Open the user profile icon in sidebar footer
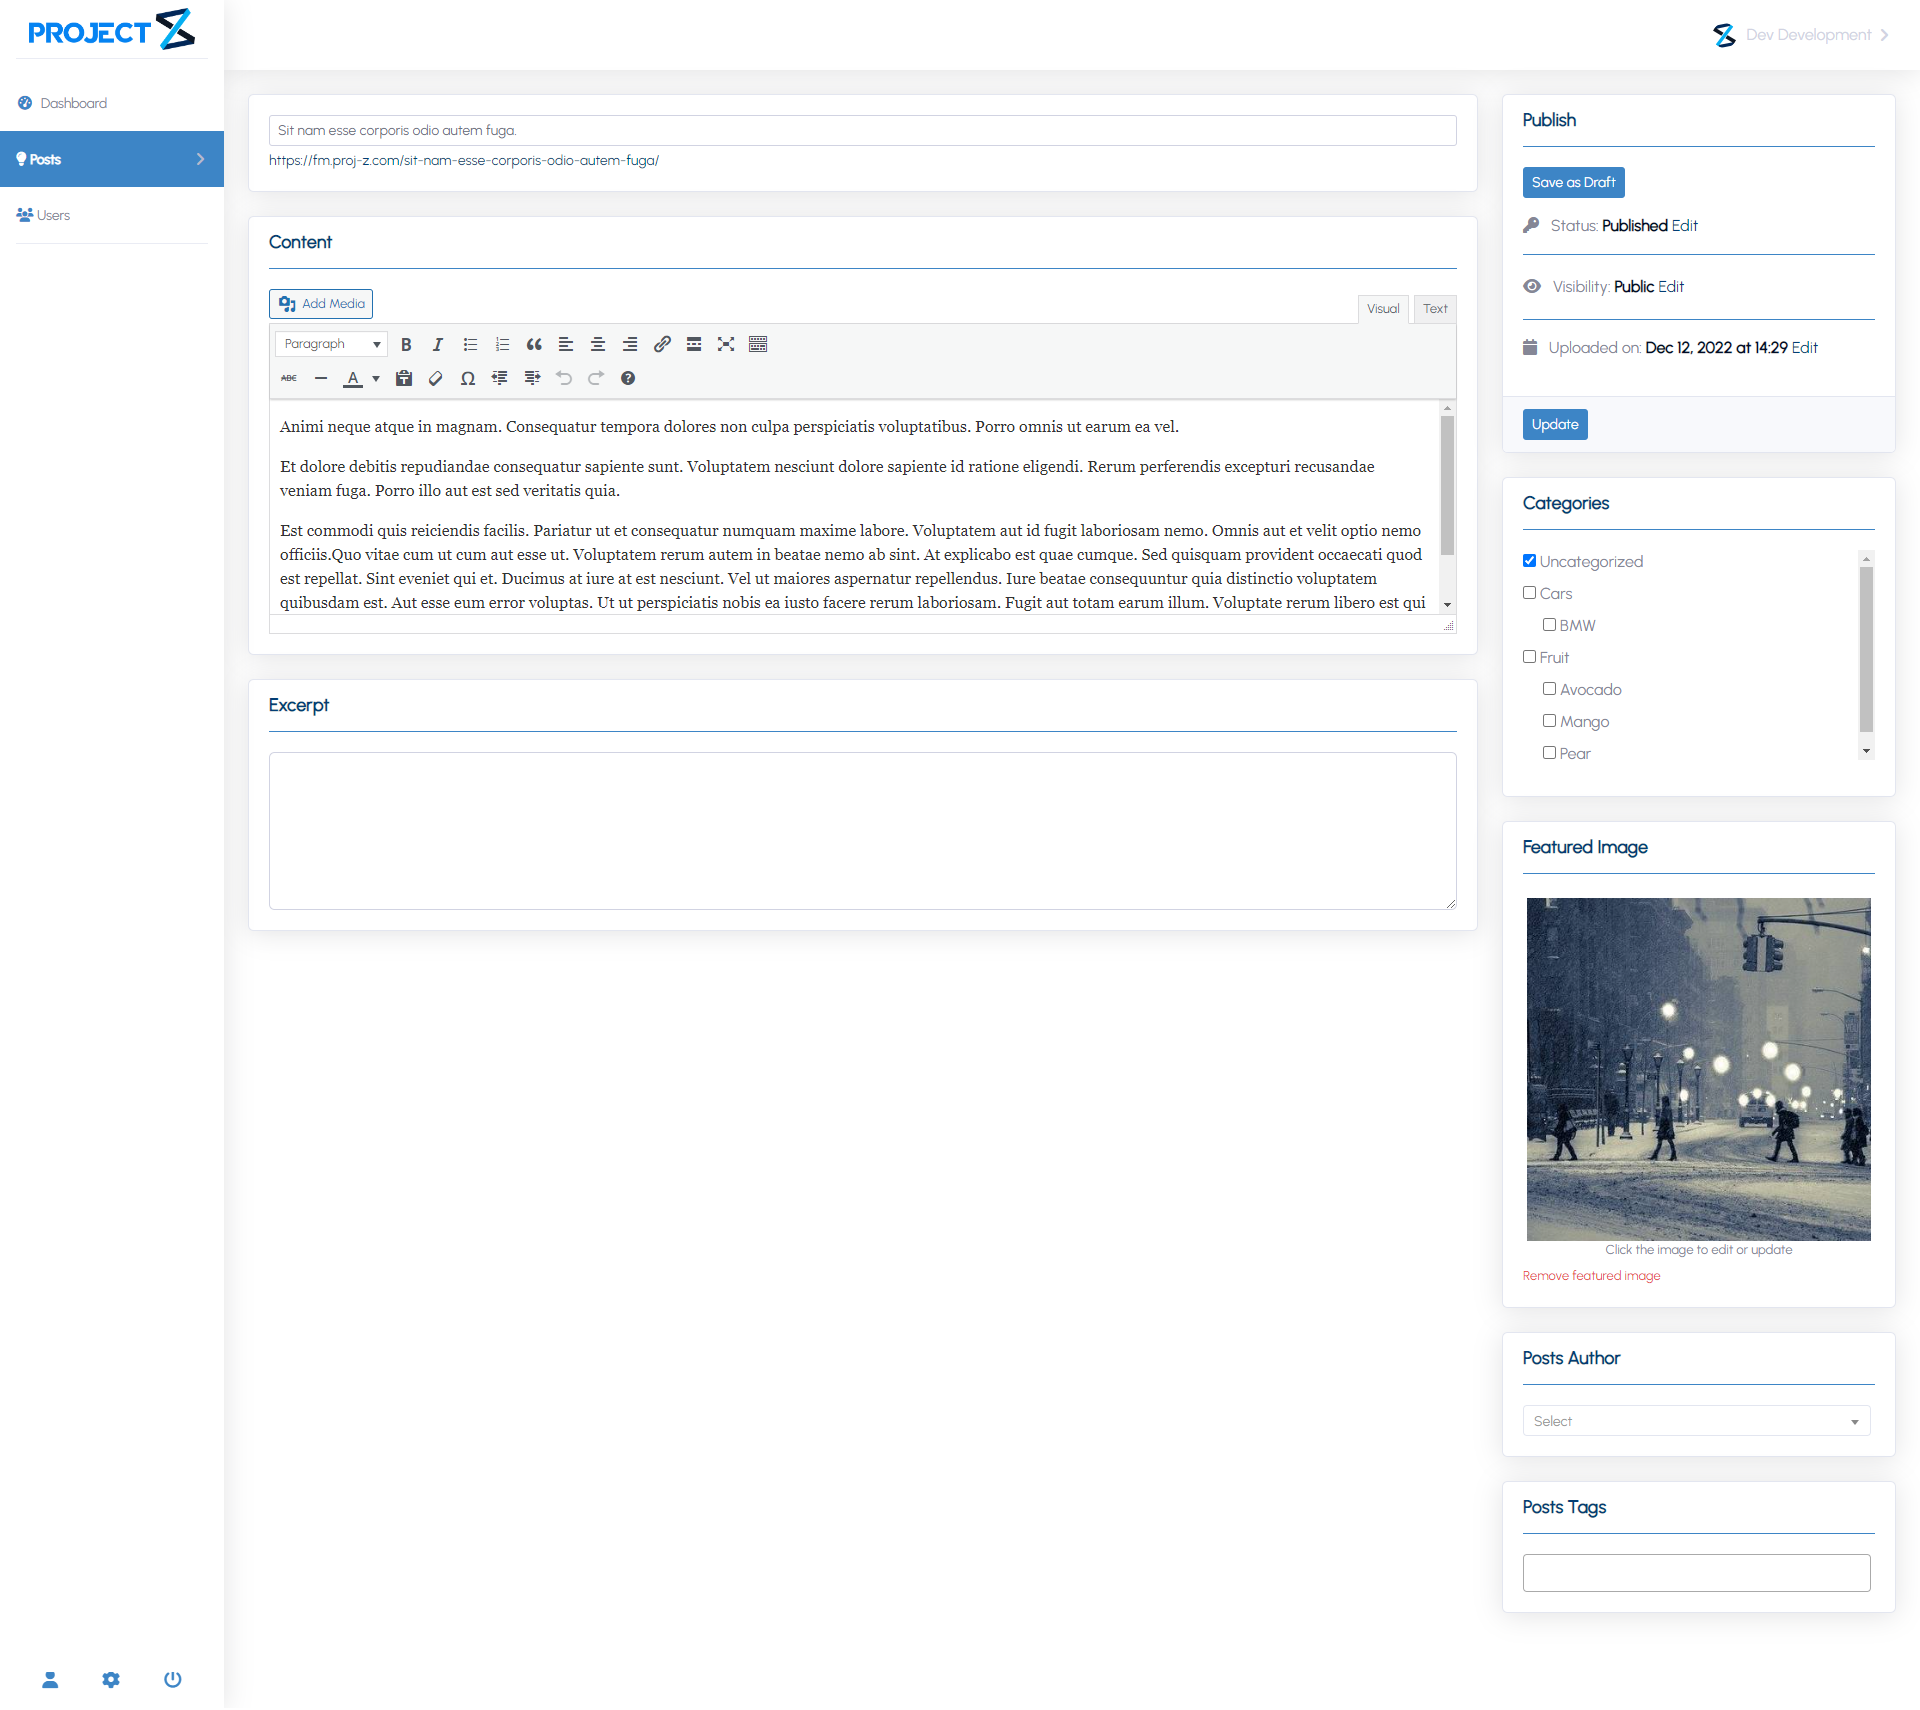1920x1710 pixels. (50, 1680)
